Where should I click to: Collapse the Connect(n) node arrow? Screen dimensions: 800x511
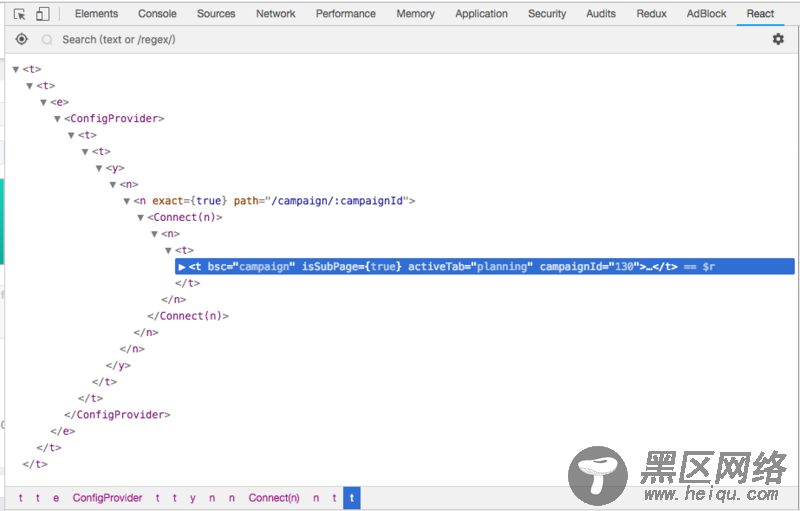[x=141, y=218]
